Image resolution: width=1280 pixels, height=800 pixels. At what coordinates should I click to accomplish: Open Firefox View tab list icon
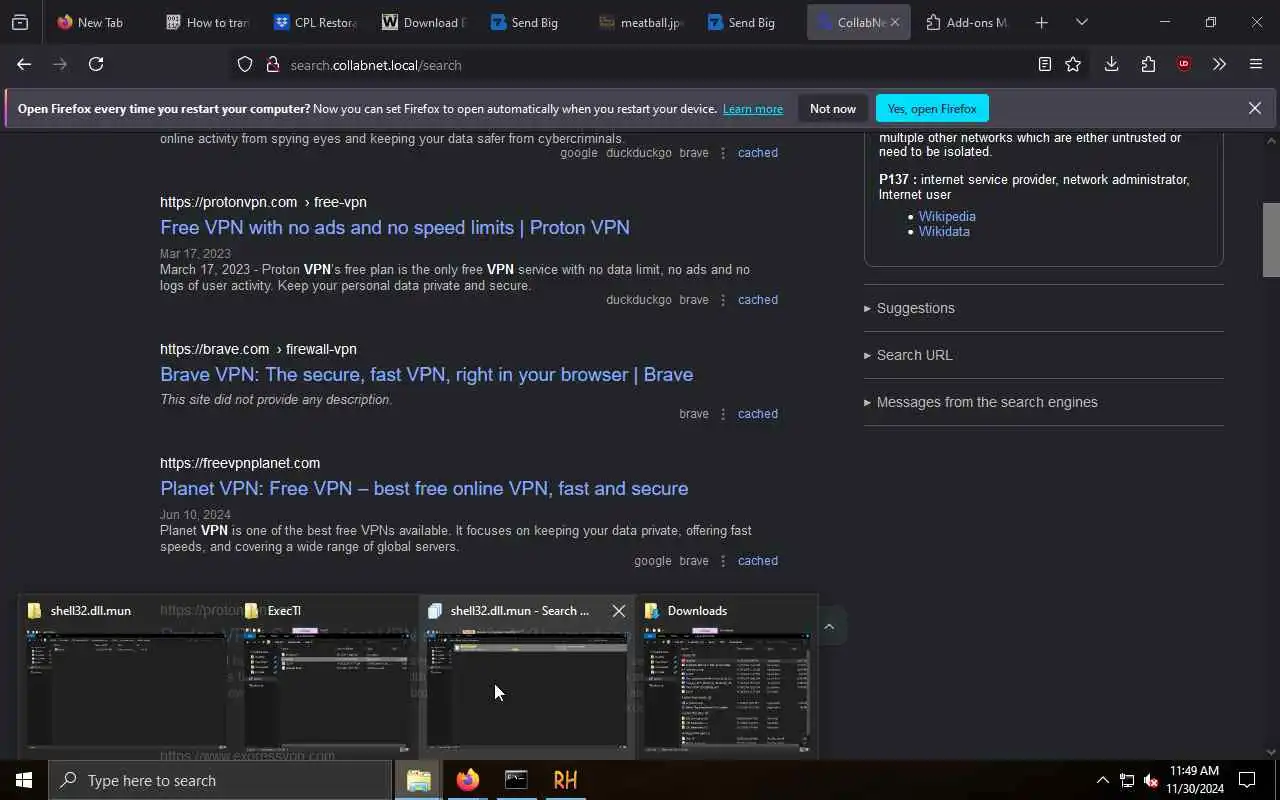20,22
